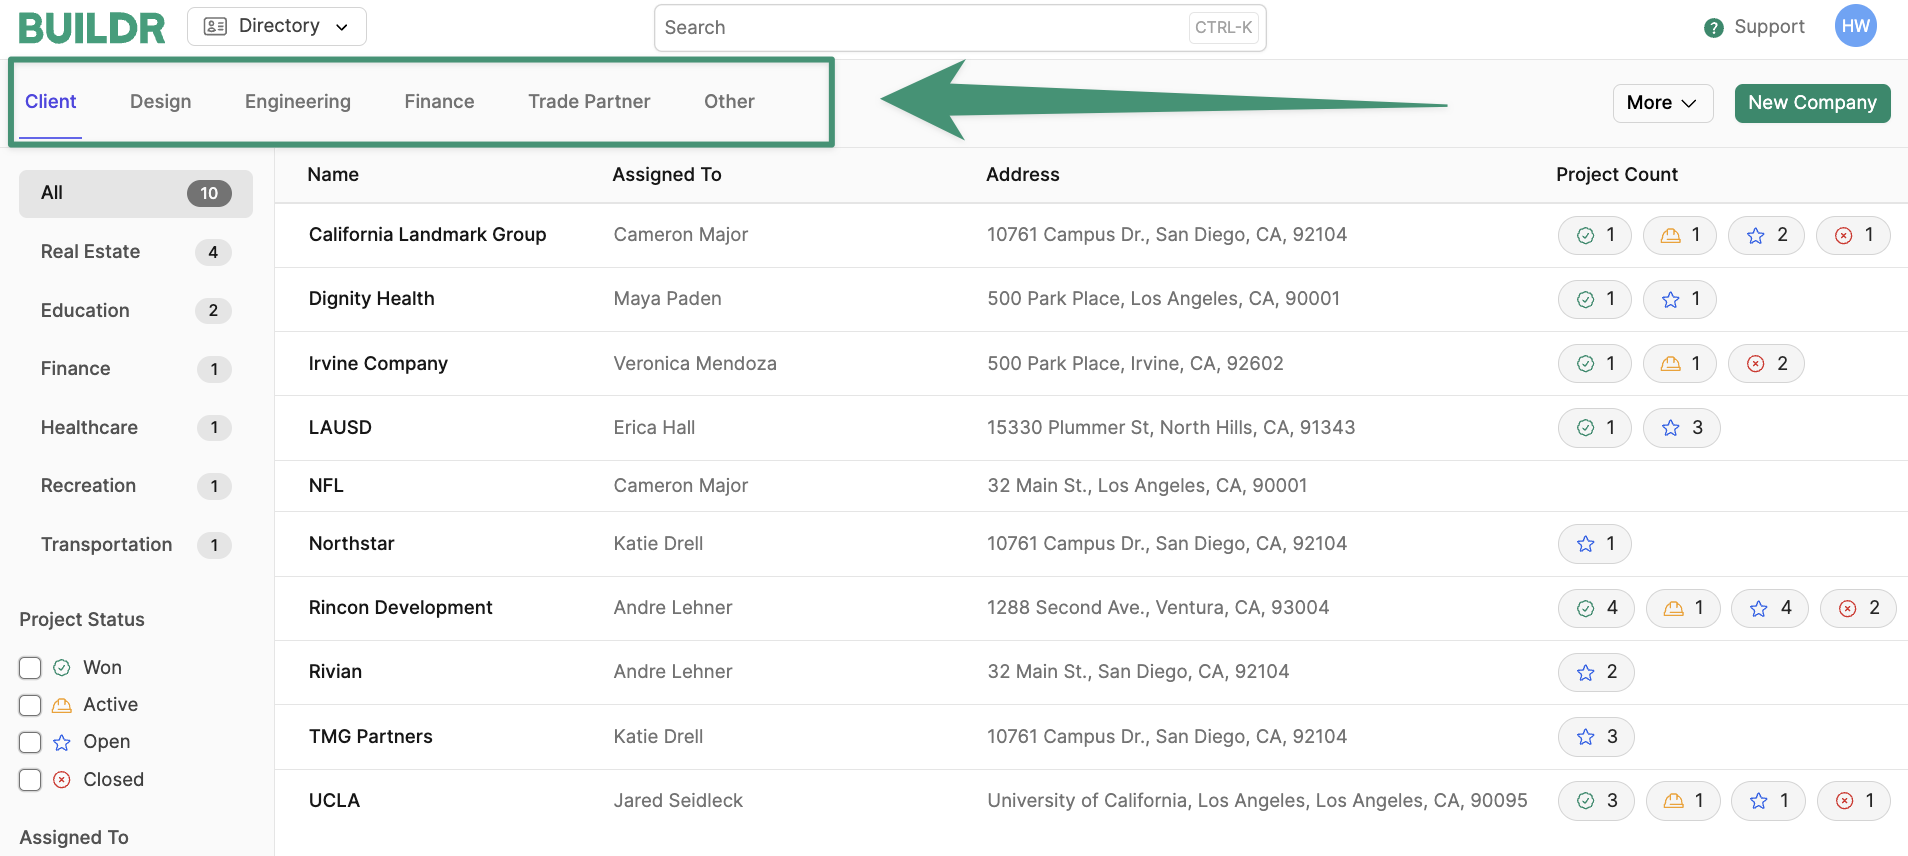Click the Project Count column header
Viewport: 1908px width, 856px height.
pos(1617,175)
